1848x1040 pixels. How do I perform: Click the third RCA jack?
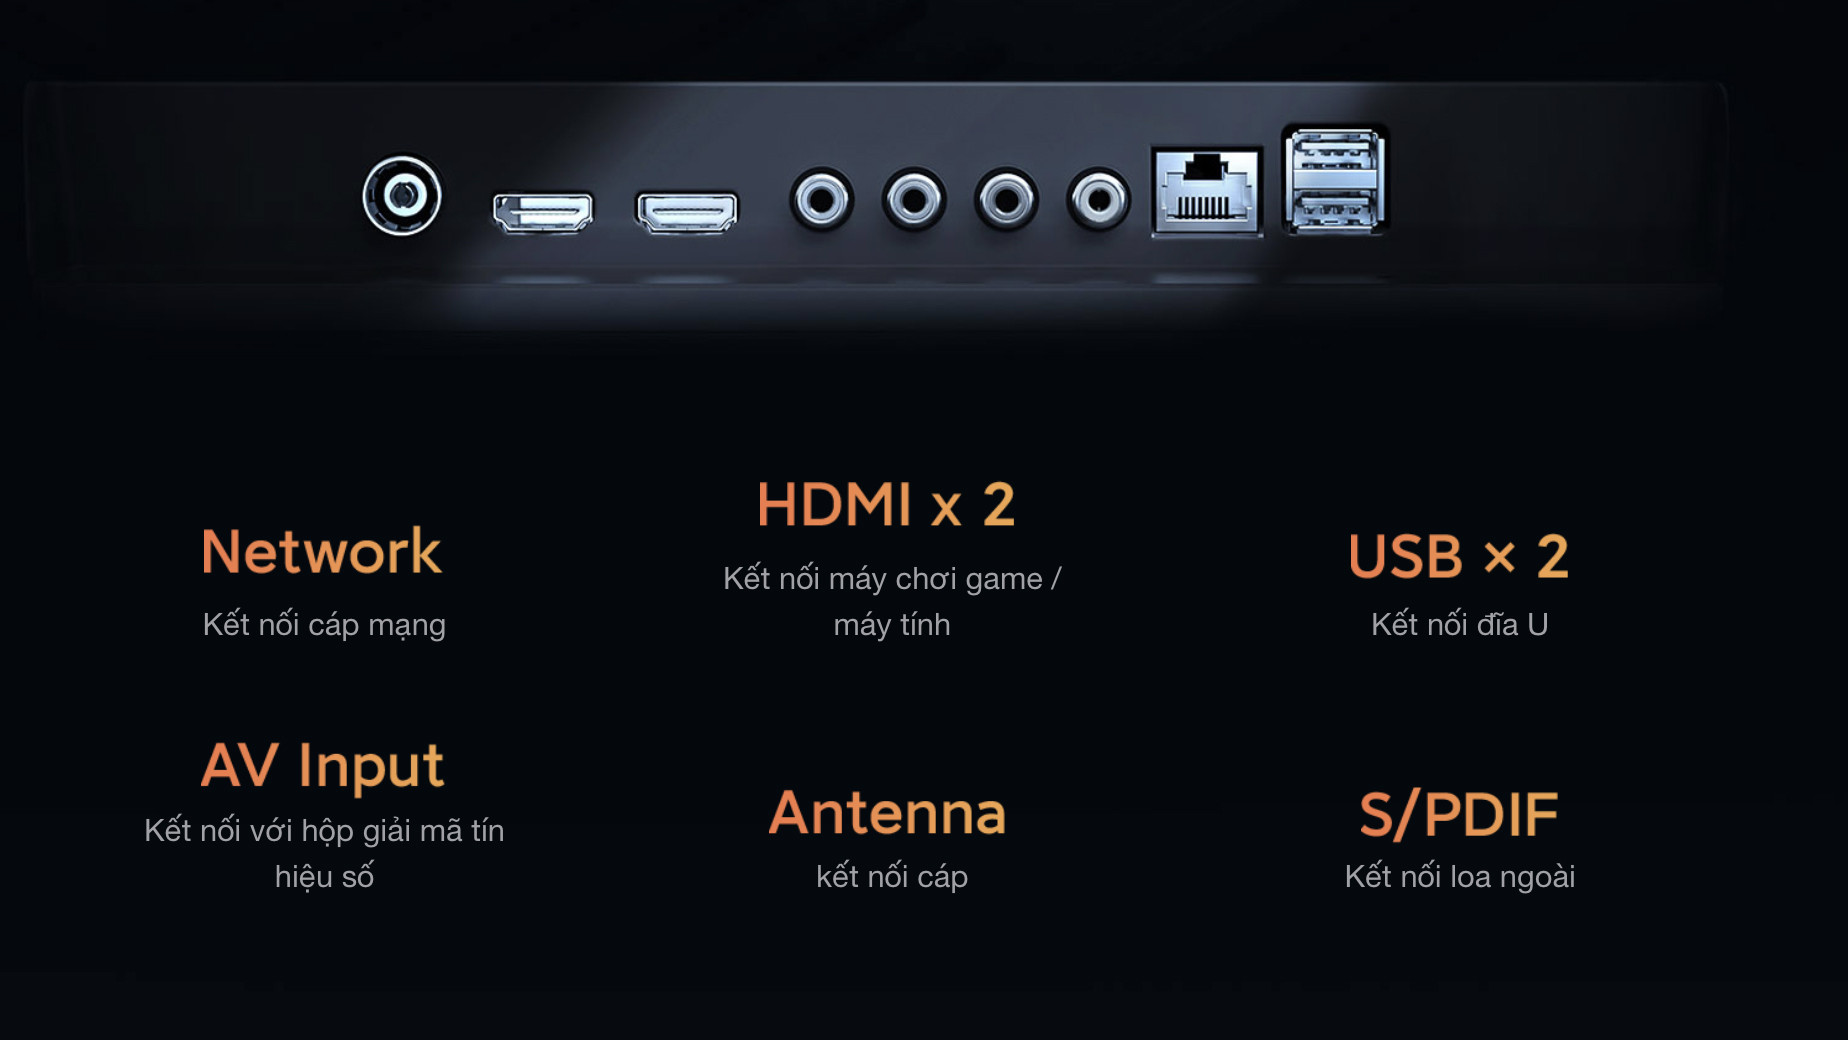[x=1007, y=200]
